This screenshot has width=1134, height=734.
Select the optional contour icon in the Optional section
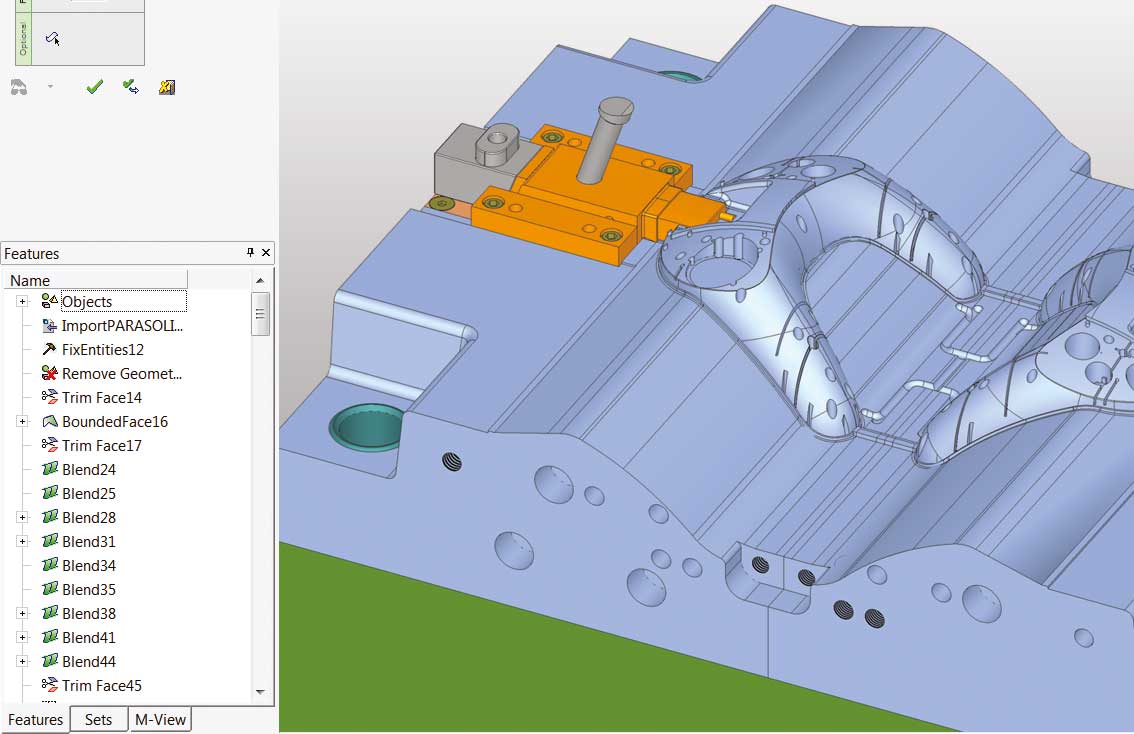(x=52, y=38)
